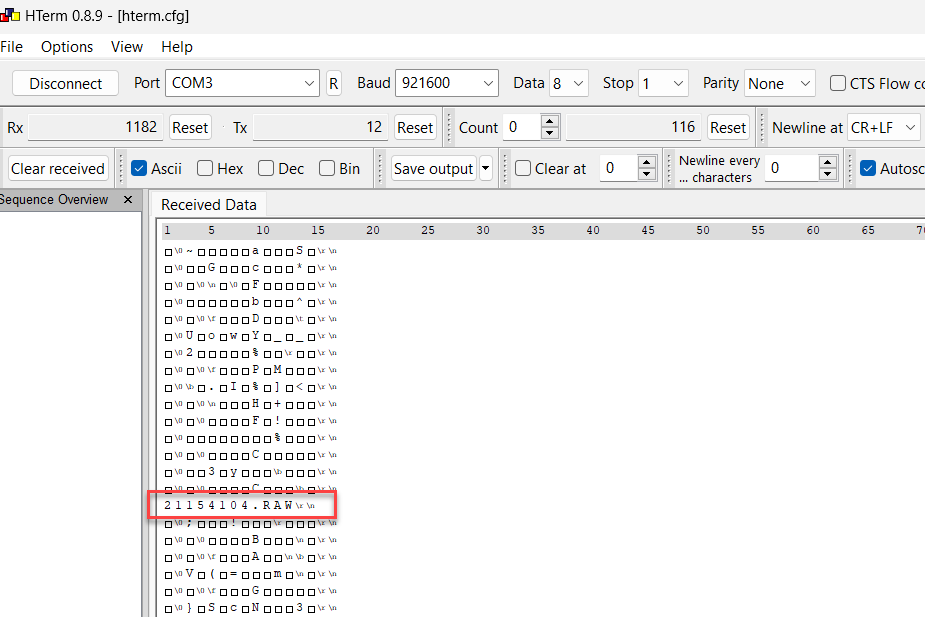
Task: Switch to the Received Data tab
Action: point(209,205)
